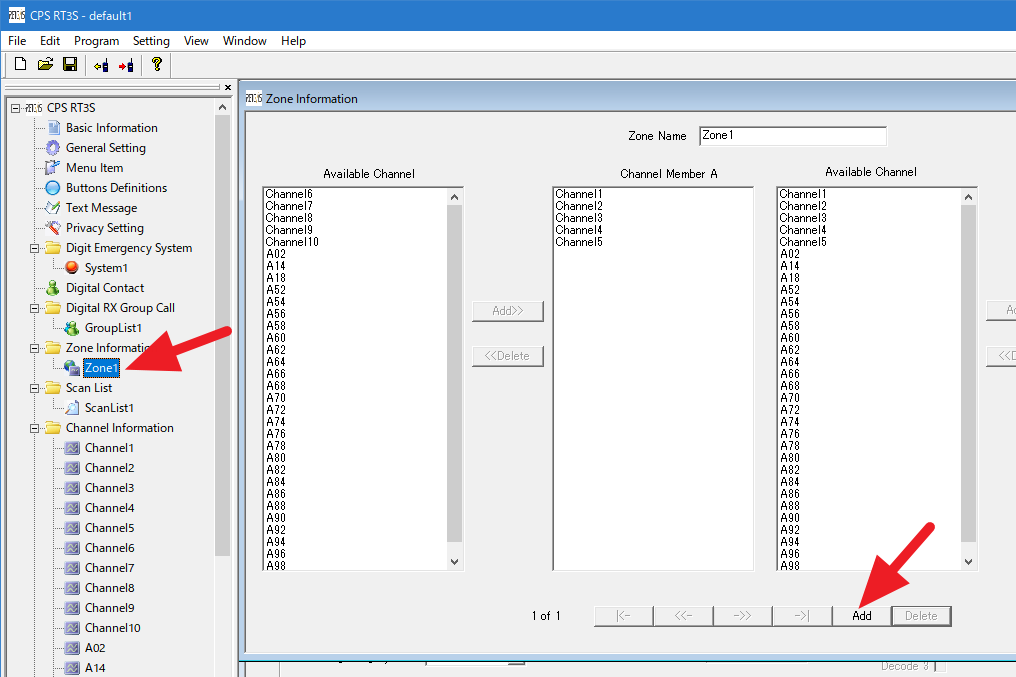The height and width of the screenshot is (677, 1016).
Task: Collapse the Channel Information tree node
Action: pyautogui.click(x=35, y=428)
